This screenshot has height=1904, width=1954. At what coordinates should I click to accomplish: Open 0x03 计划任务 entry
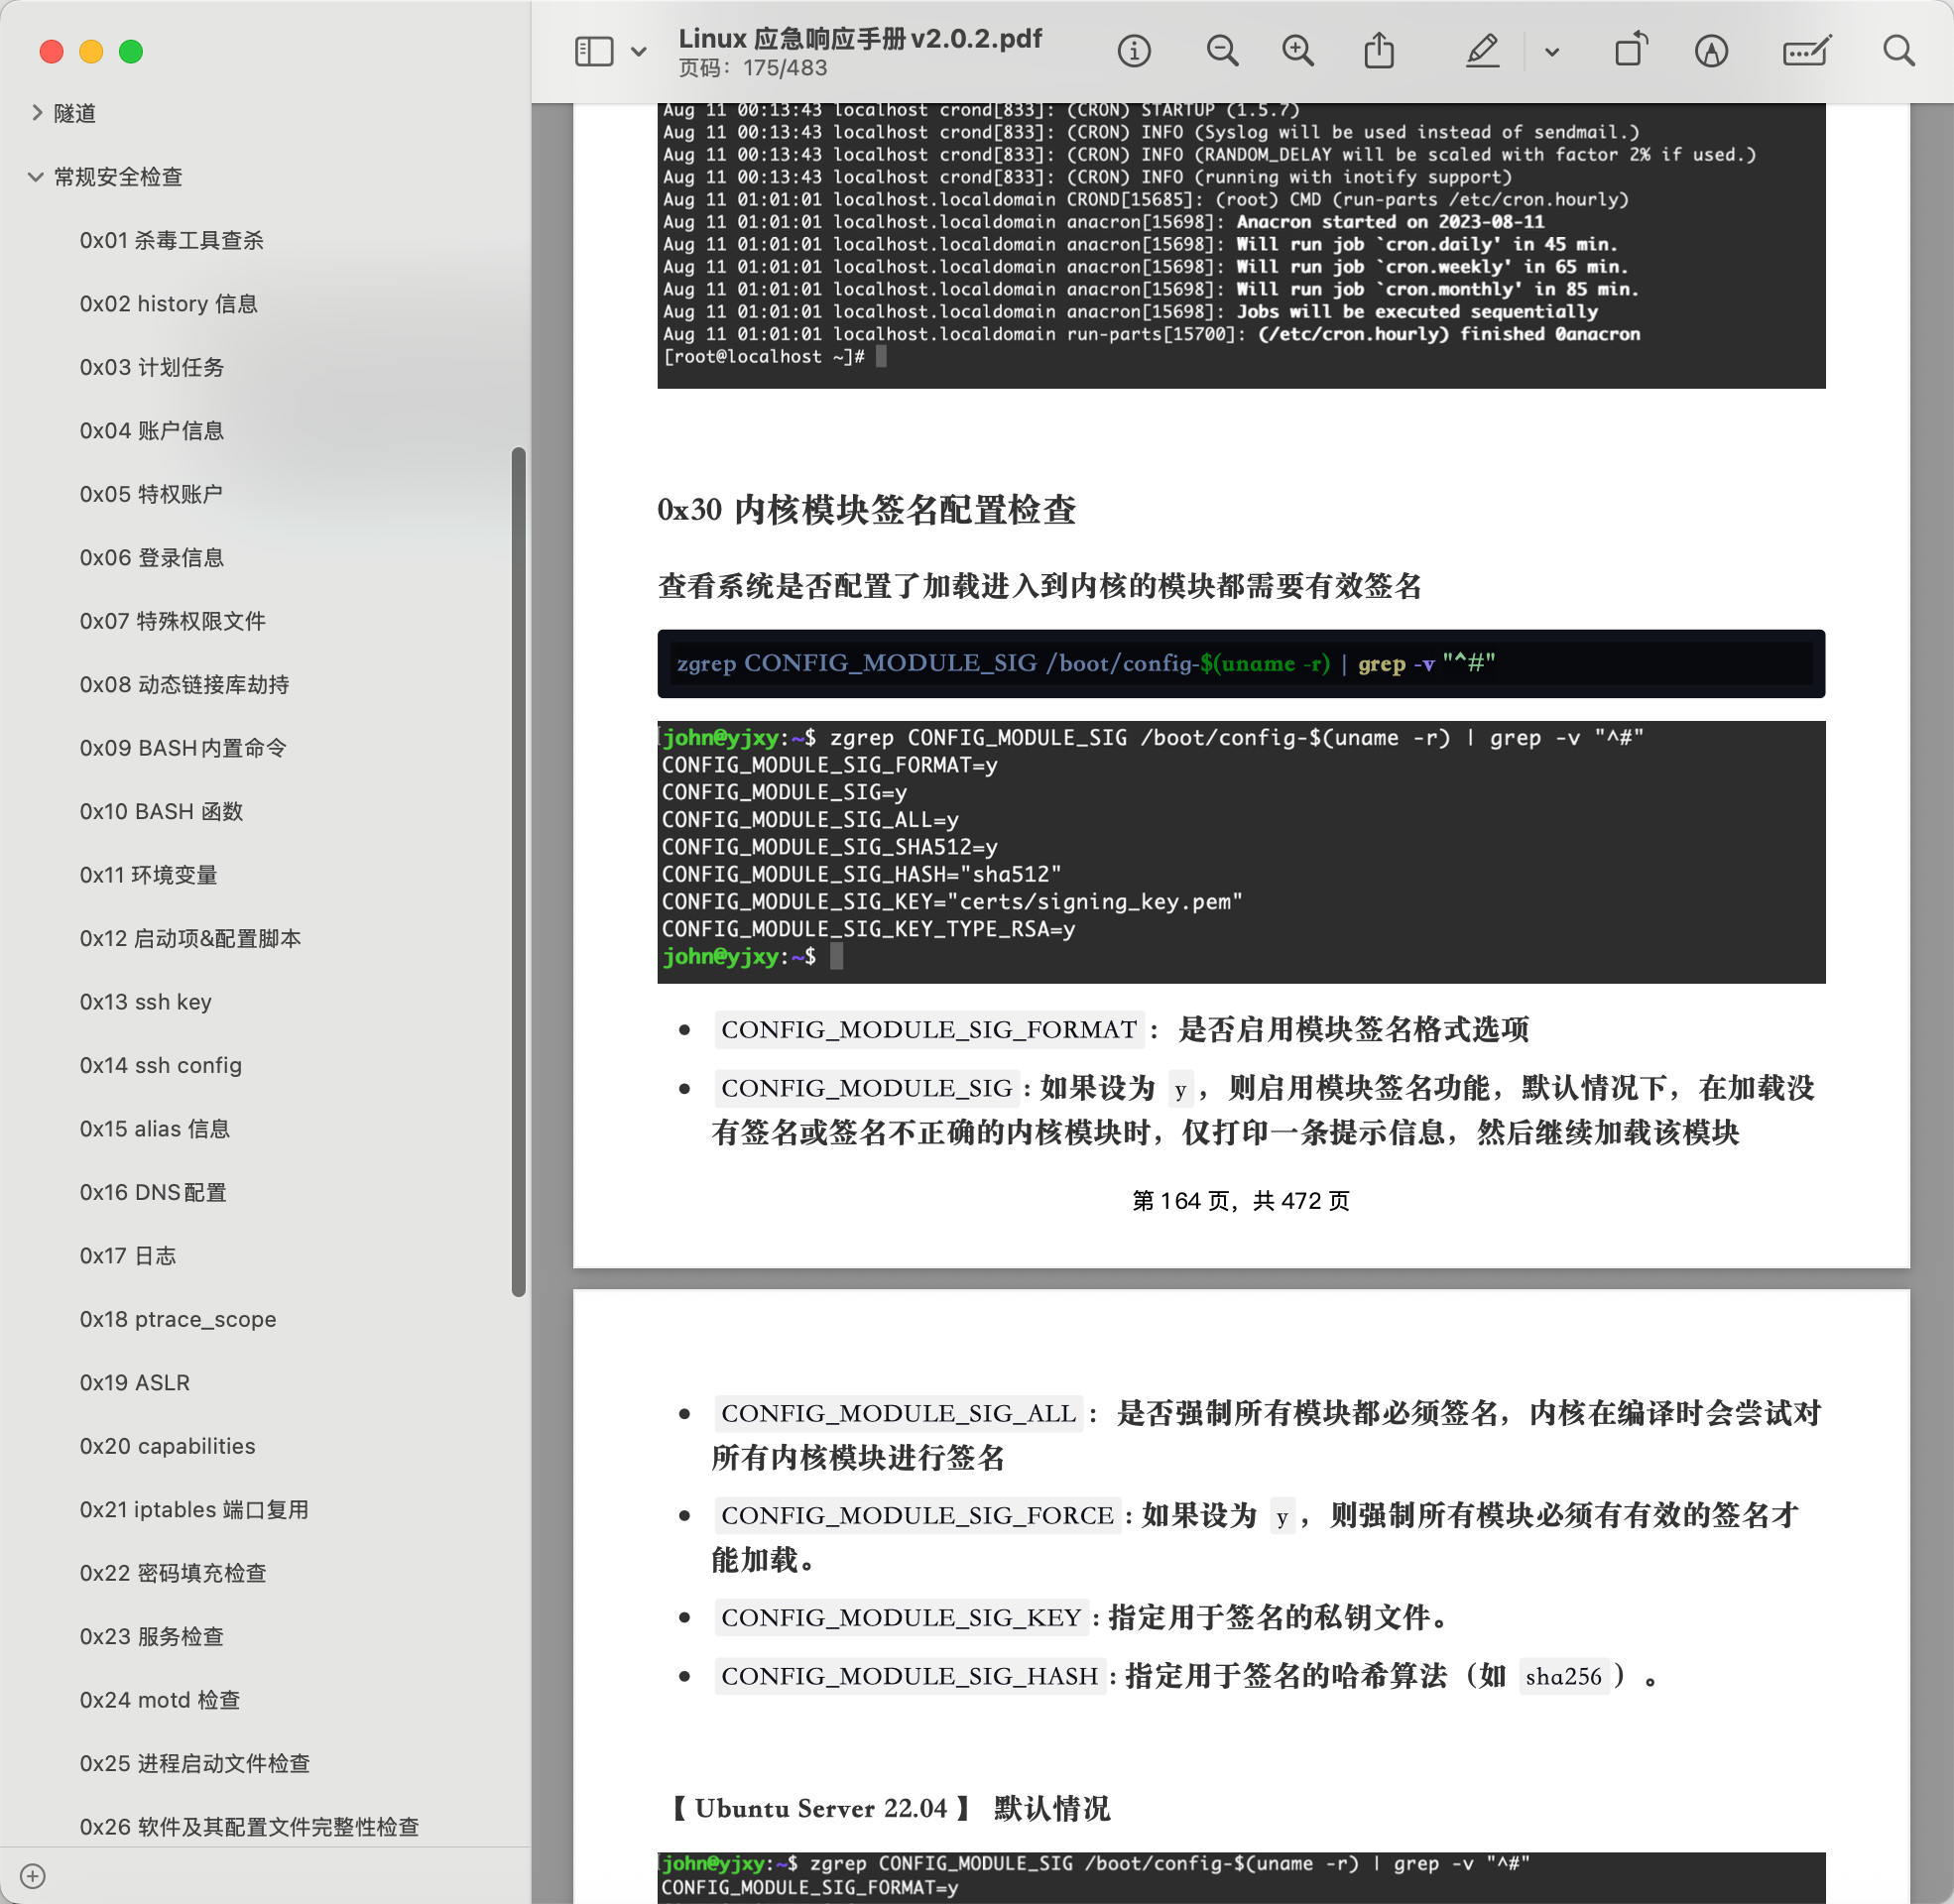point(152,367)
